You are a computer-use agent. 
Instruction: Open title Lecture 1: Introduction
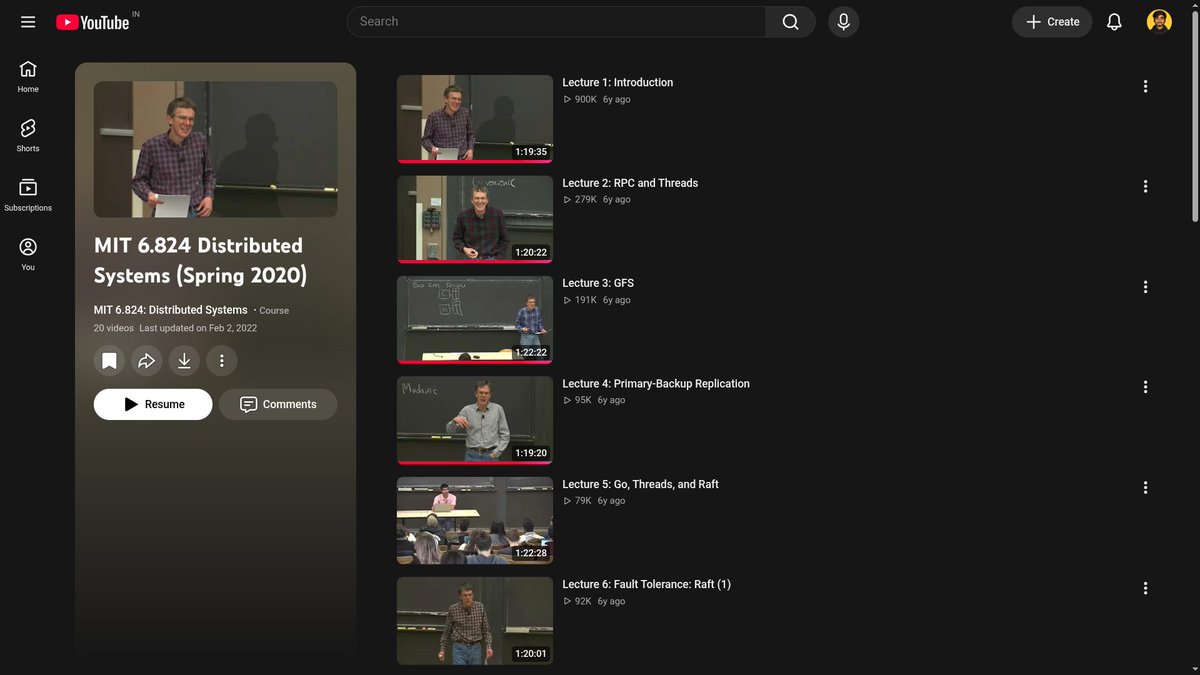(x=617, y=83)
